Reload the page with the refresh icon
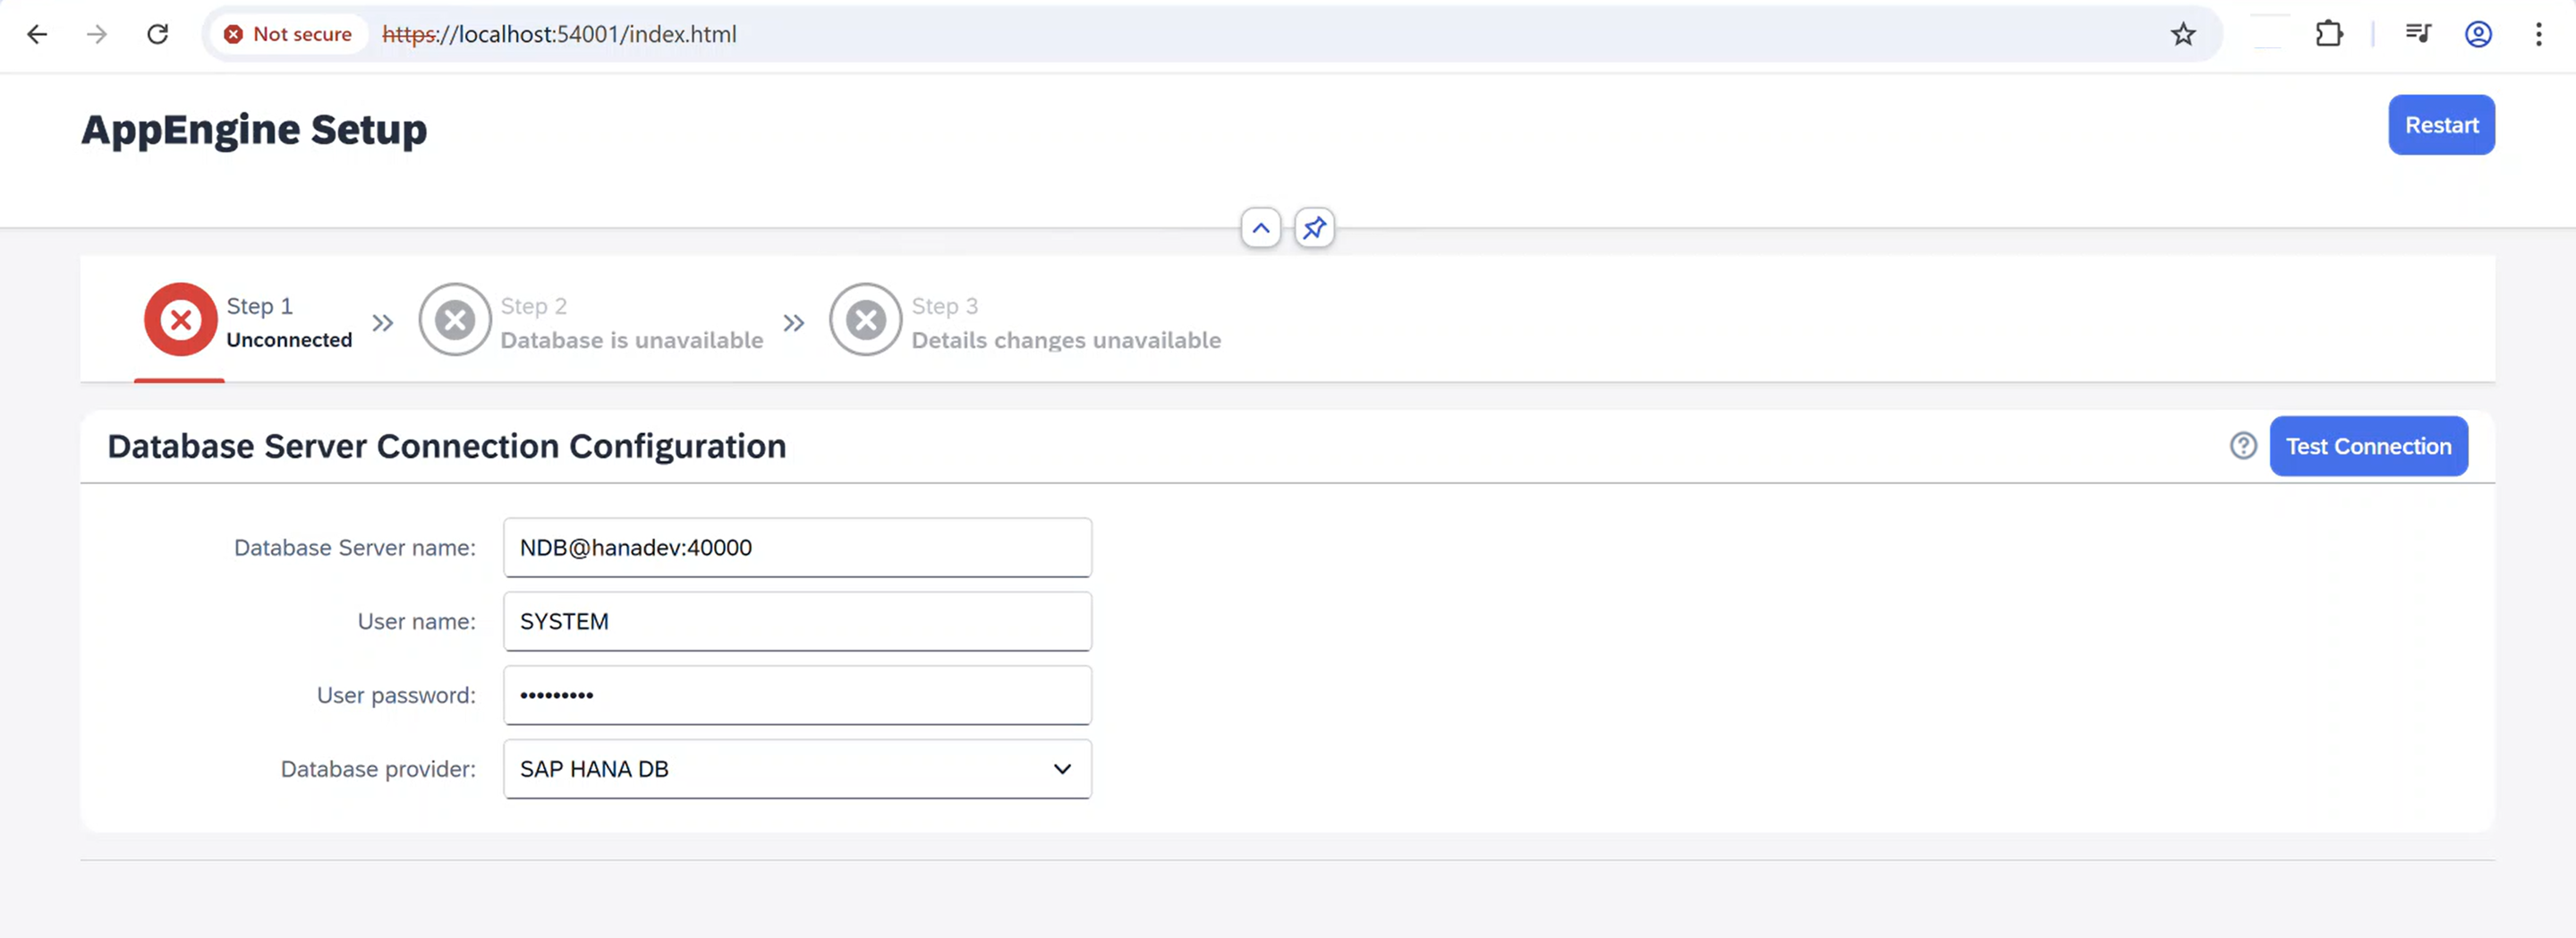 (158, 33)
